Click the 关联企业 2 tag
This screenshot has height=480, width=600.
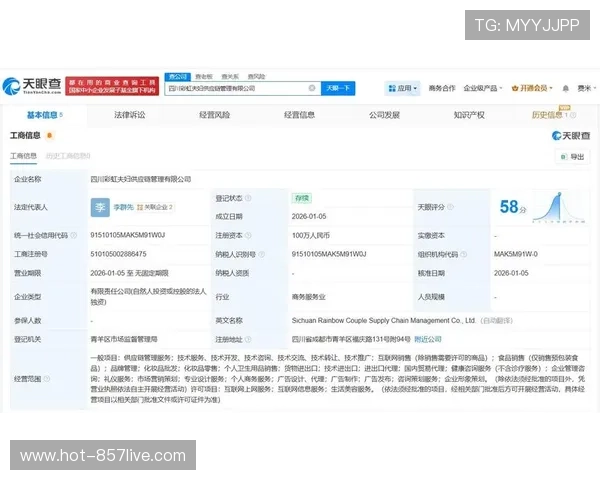coord(155,207)
